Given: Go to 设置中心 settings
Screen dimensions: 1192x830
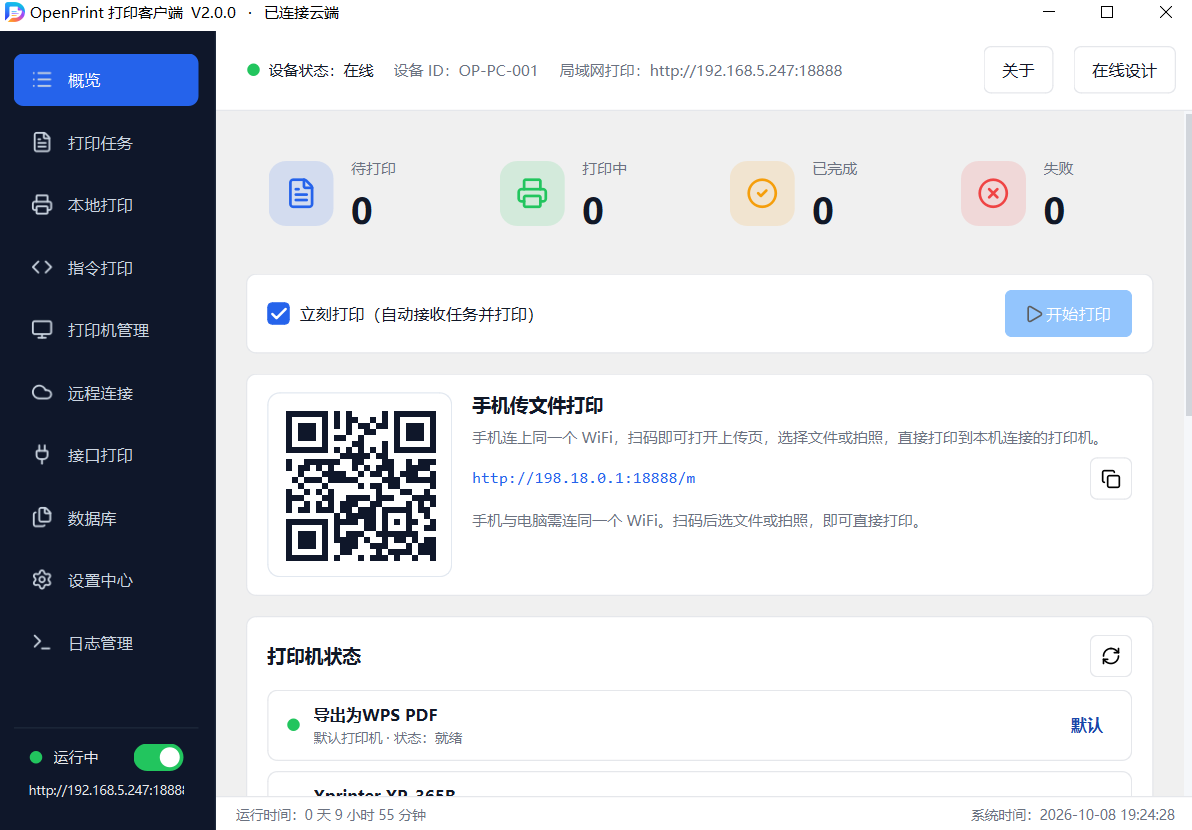Looking at the screenshot, I should point(106,580).
